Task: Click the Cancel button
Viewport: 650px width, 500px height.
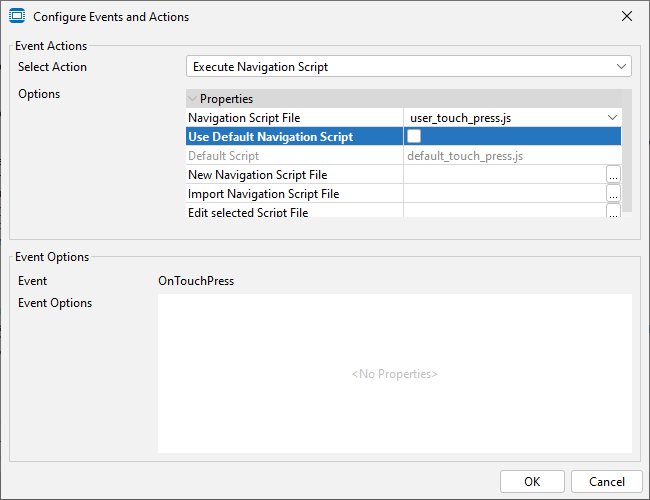Action: [606, 481]
